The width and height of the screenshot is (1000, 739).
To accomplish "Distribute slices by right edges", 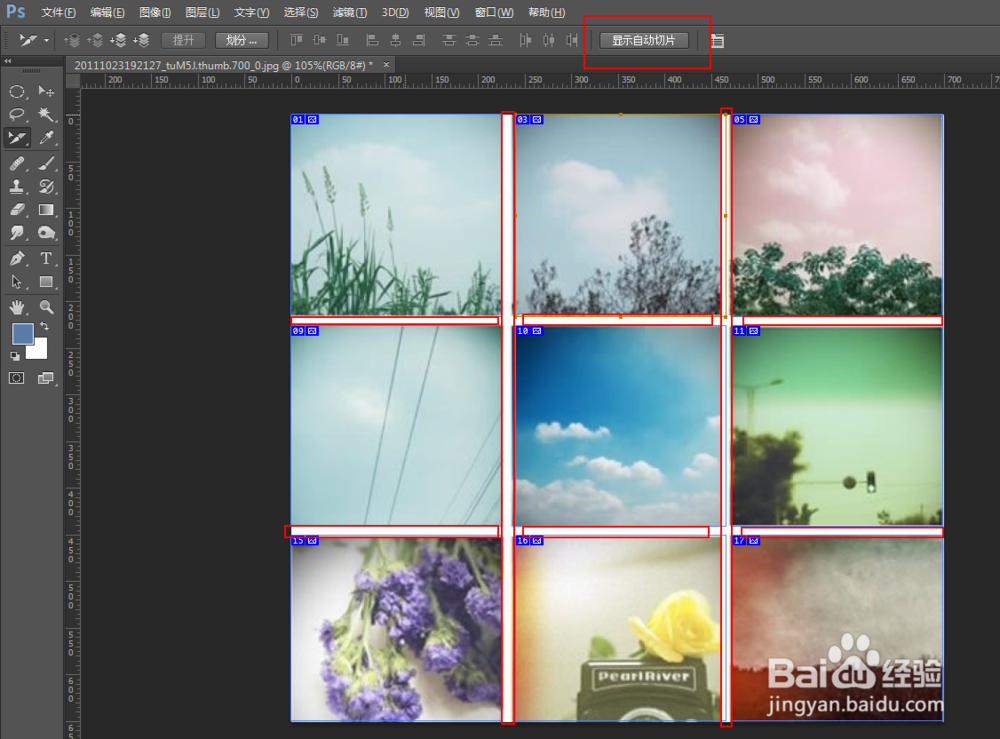I will coord(571,41).
